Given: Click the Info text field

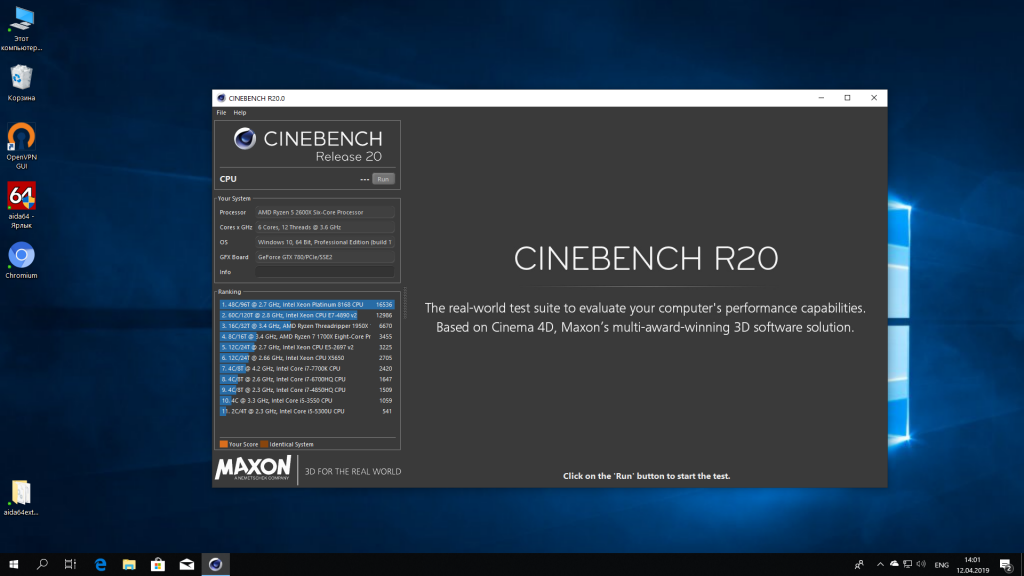Looking at the screenshot, I should (x=325, y=271).
